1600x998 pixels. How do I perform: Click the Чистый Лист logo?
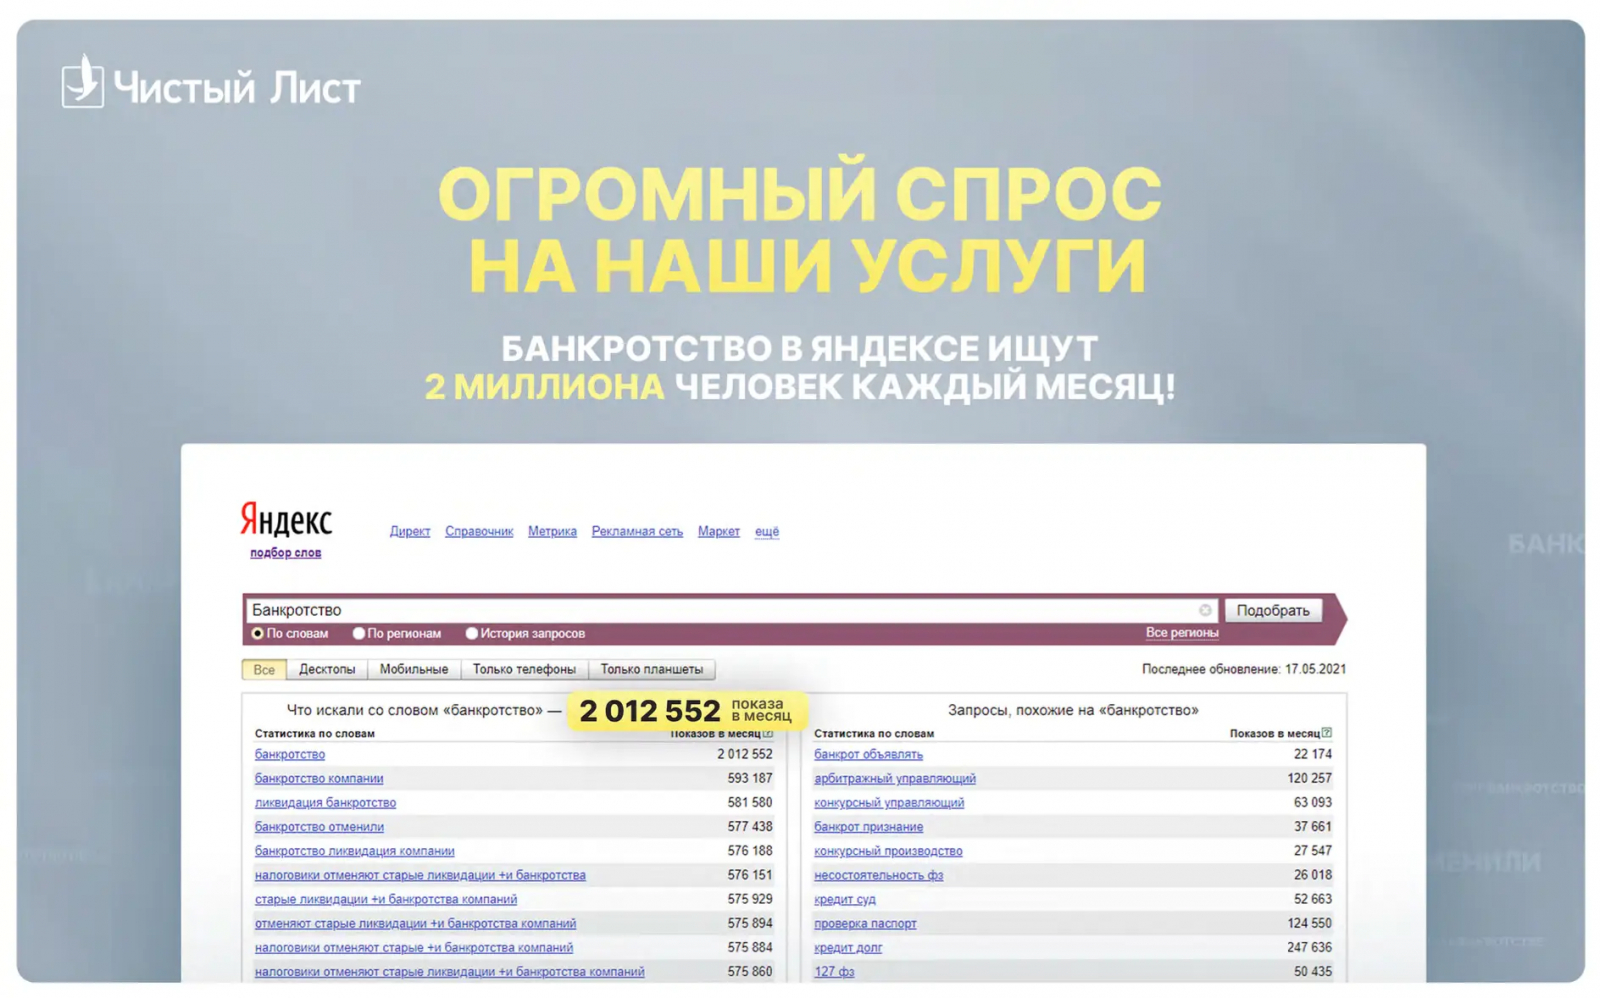[x=211, y=83]
